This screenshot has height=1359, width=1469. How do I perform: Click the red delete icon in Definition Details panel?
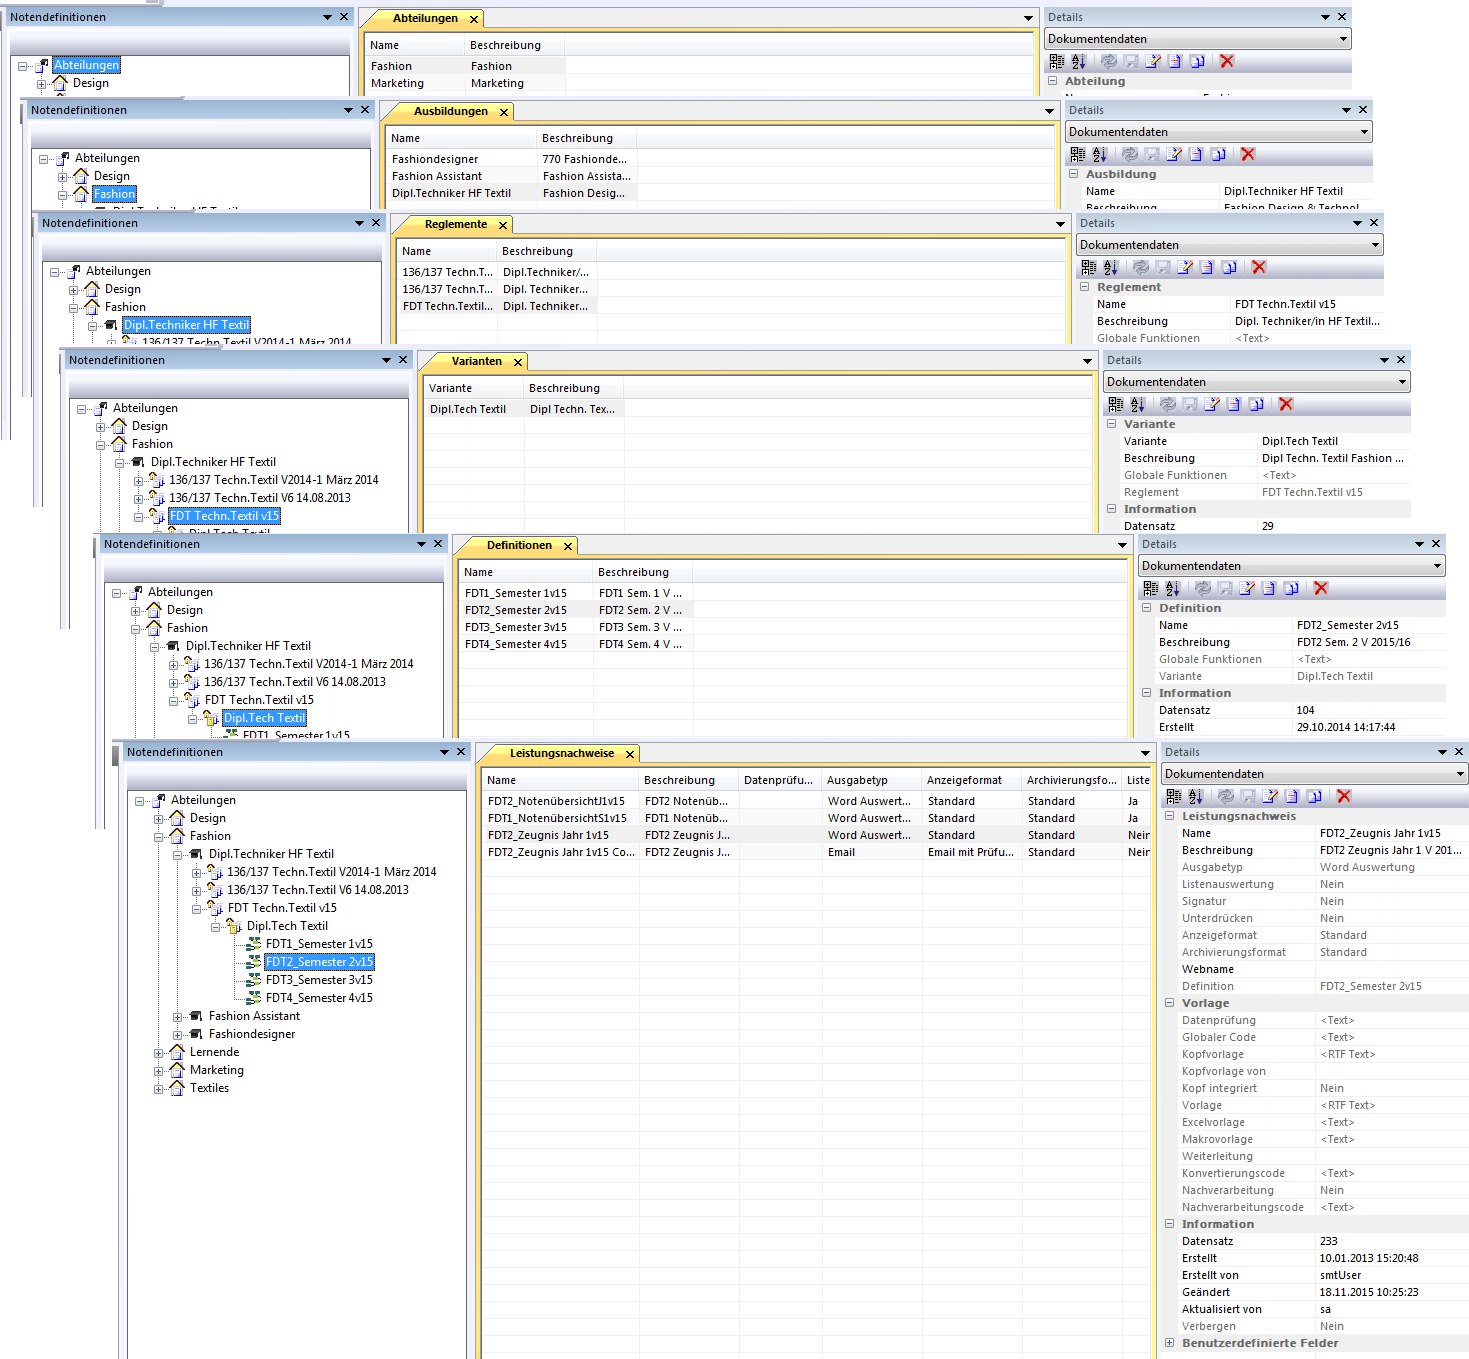1321,588
